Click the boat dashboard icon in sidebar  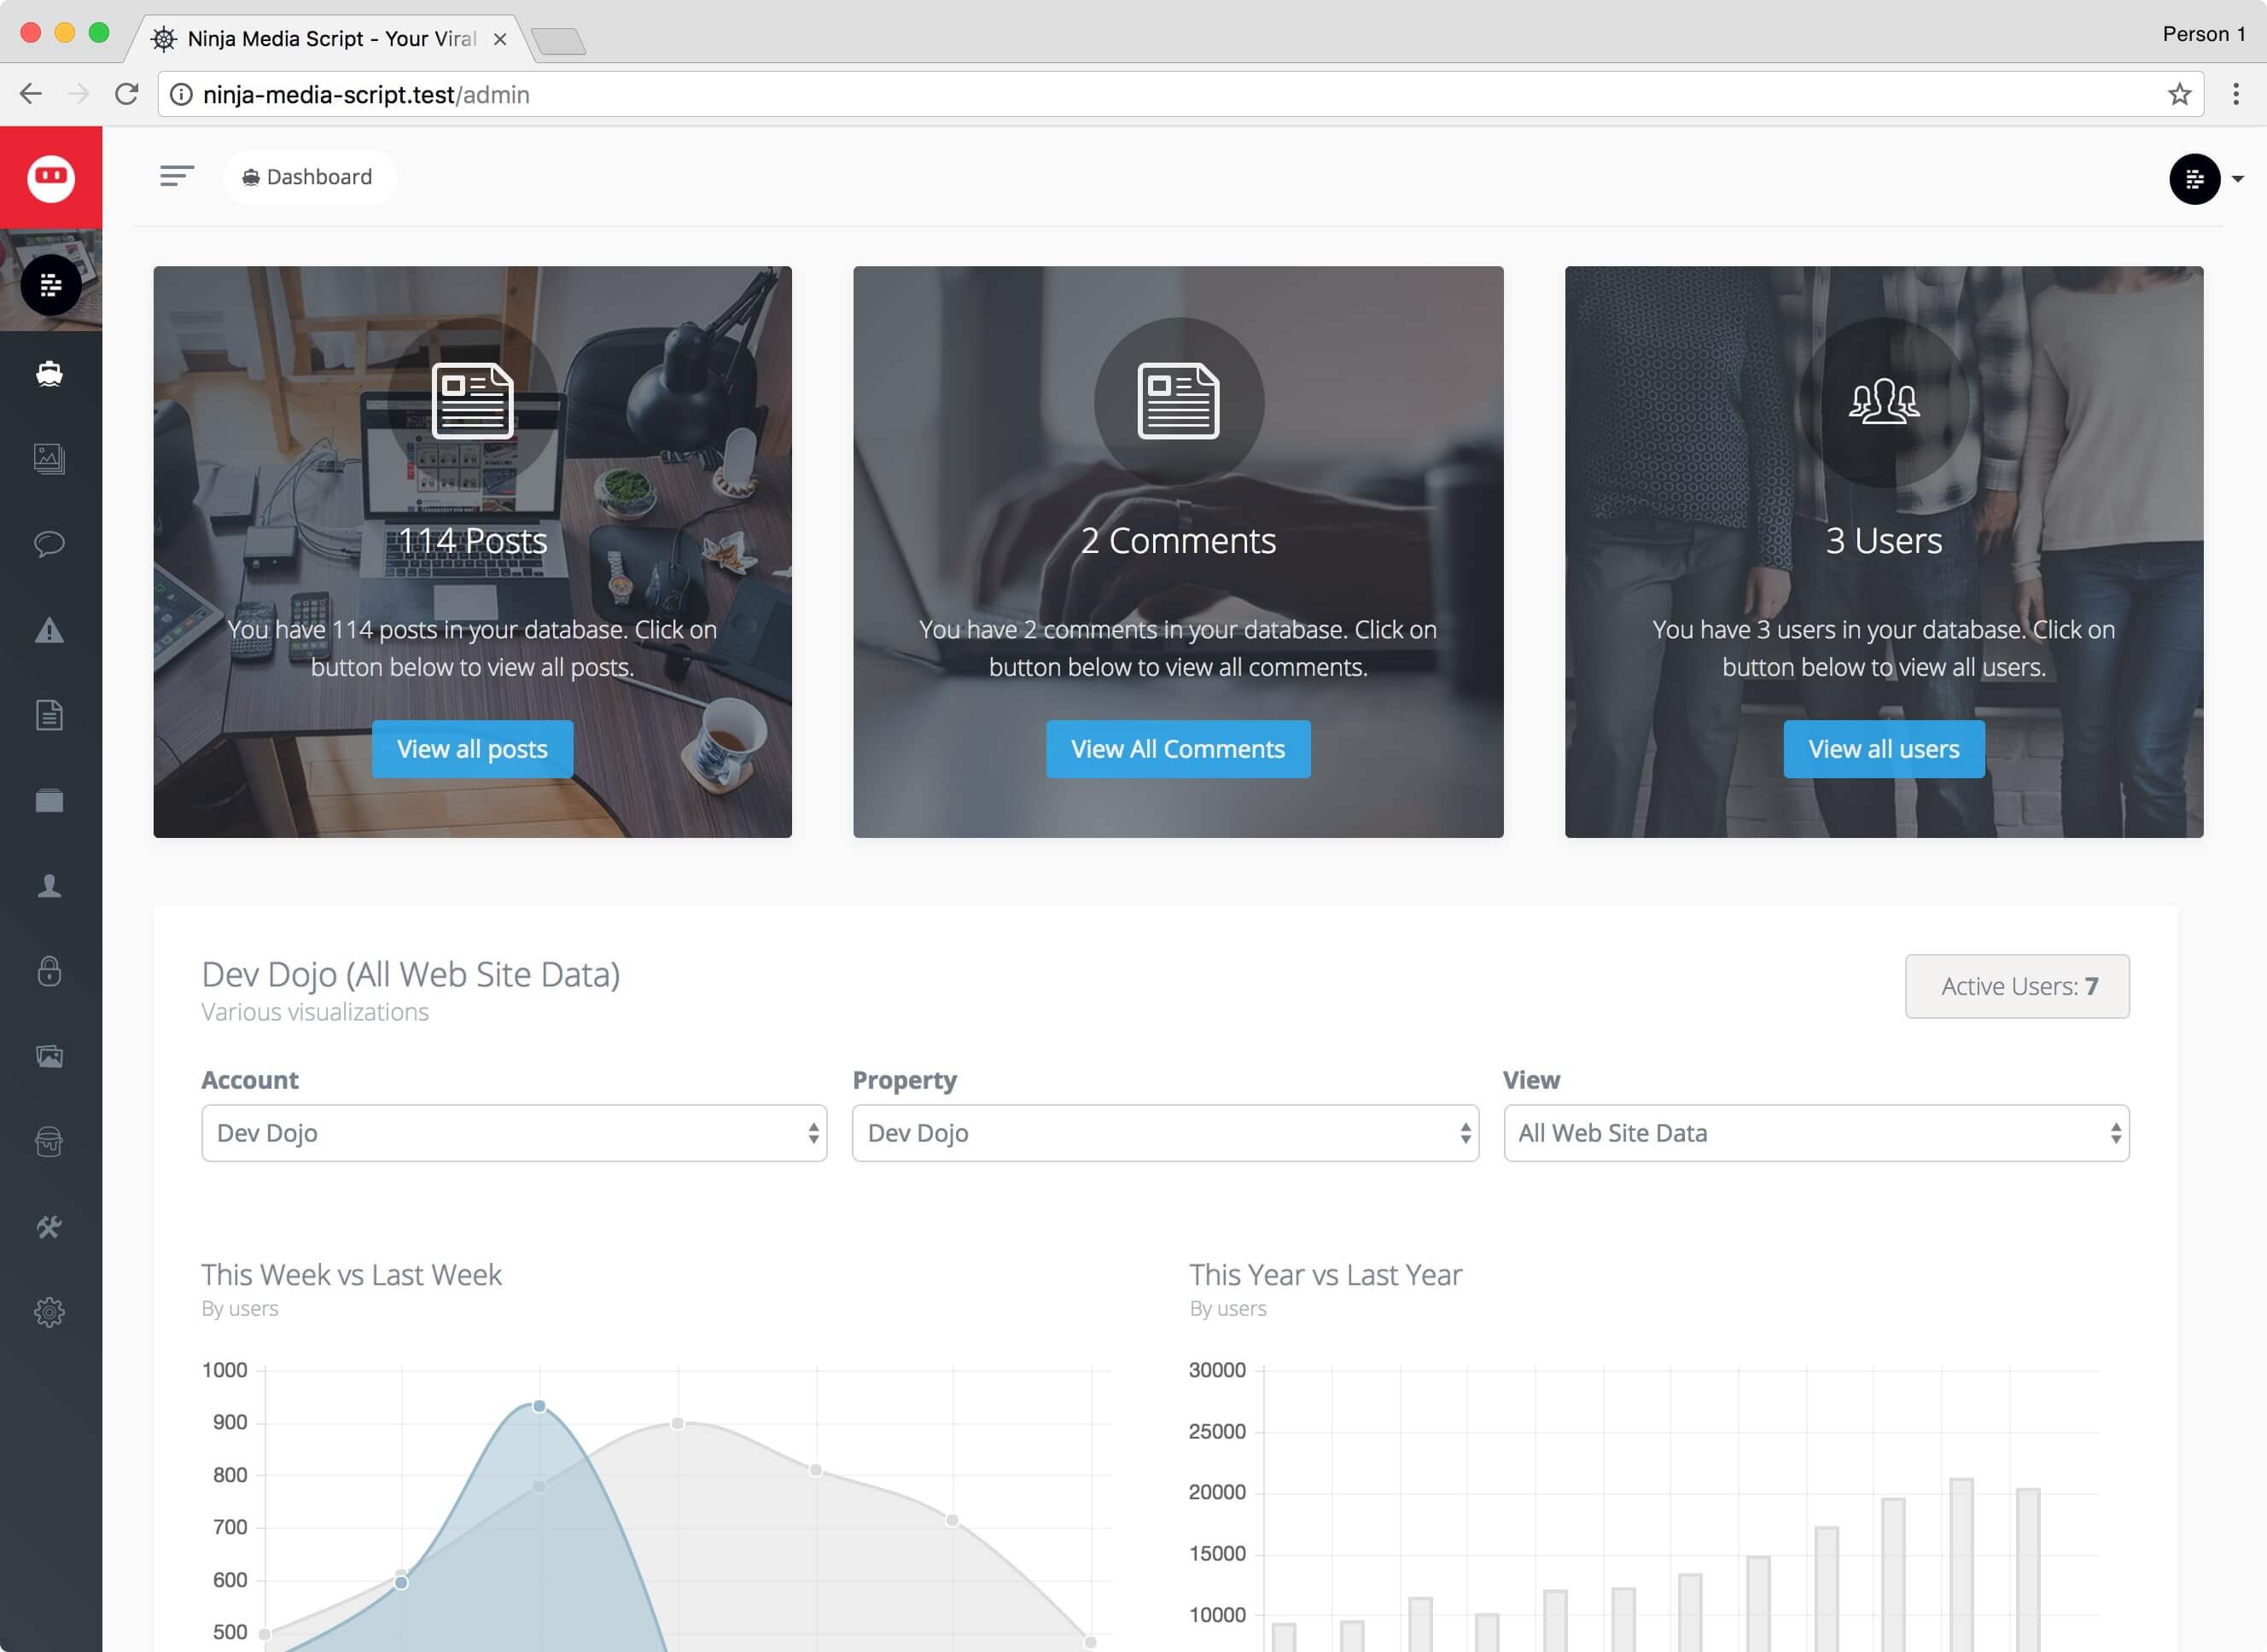click(49, 374)
